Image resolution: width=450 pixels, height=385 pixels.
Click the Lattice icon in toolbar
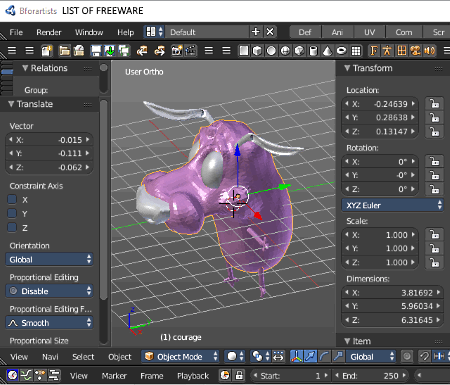coord(402,51)
